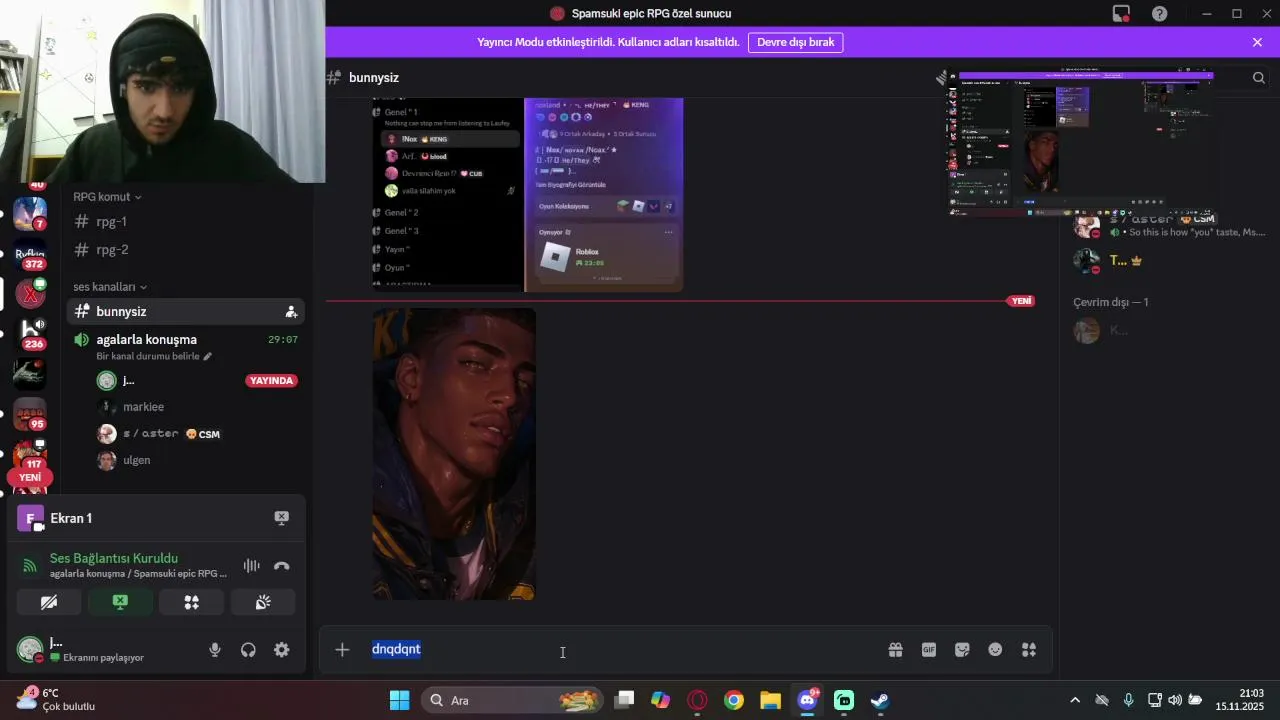
Task: Open the sticker picker
Action: (x=962, y=650)
